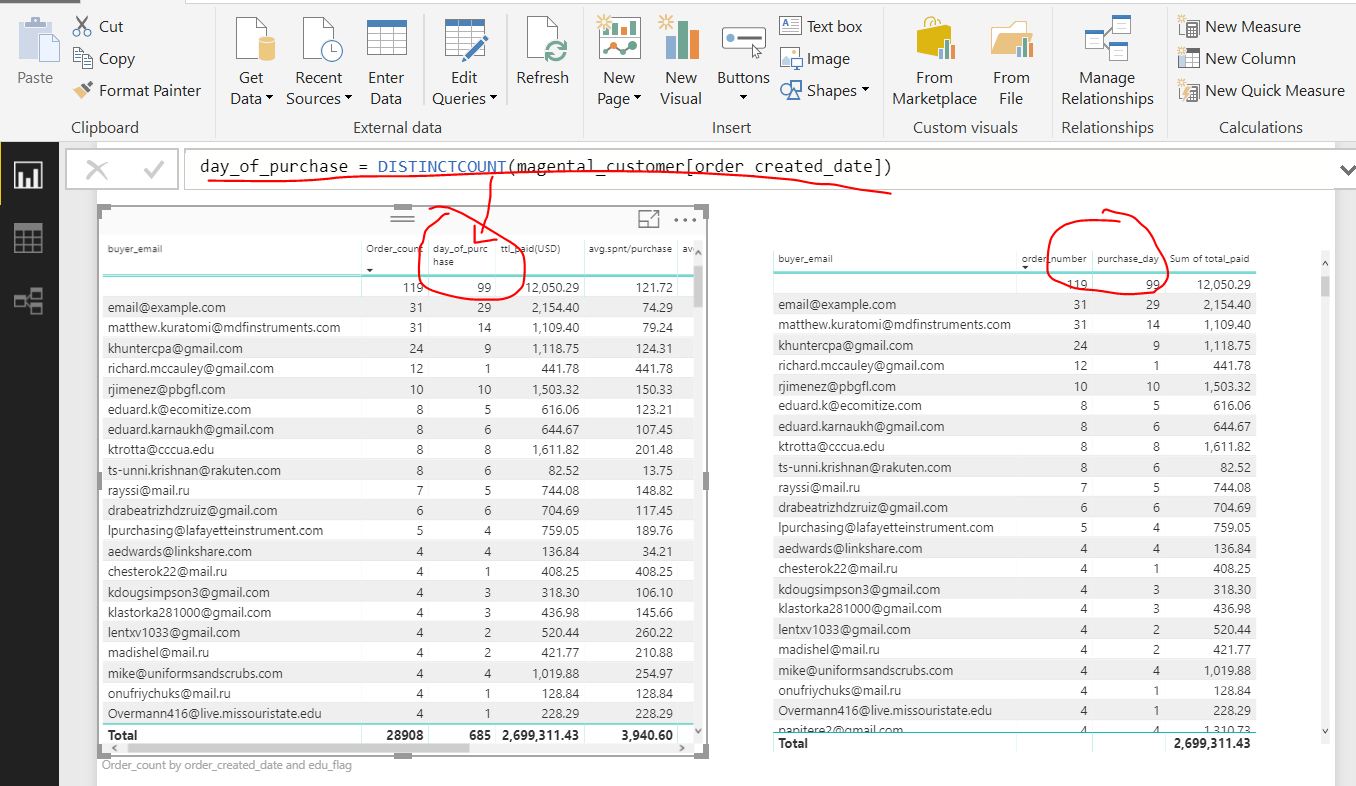Sort left table by Order_count header
This screenshot has width=1356, height=786.
click(395, 249)
